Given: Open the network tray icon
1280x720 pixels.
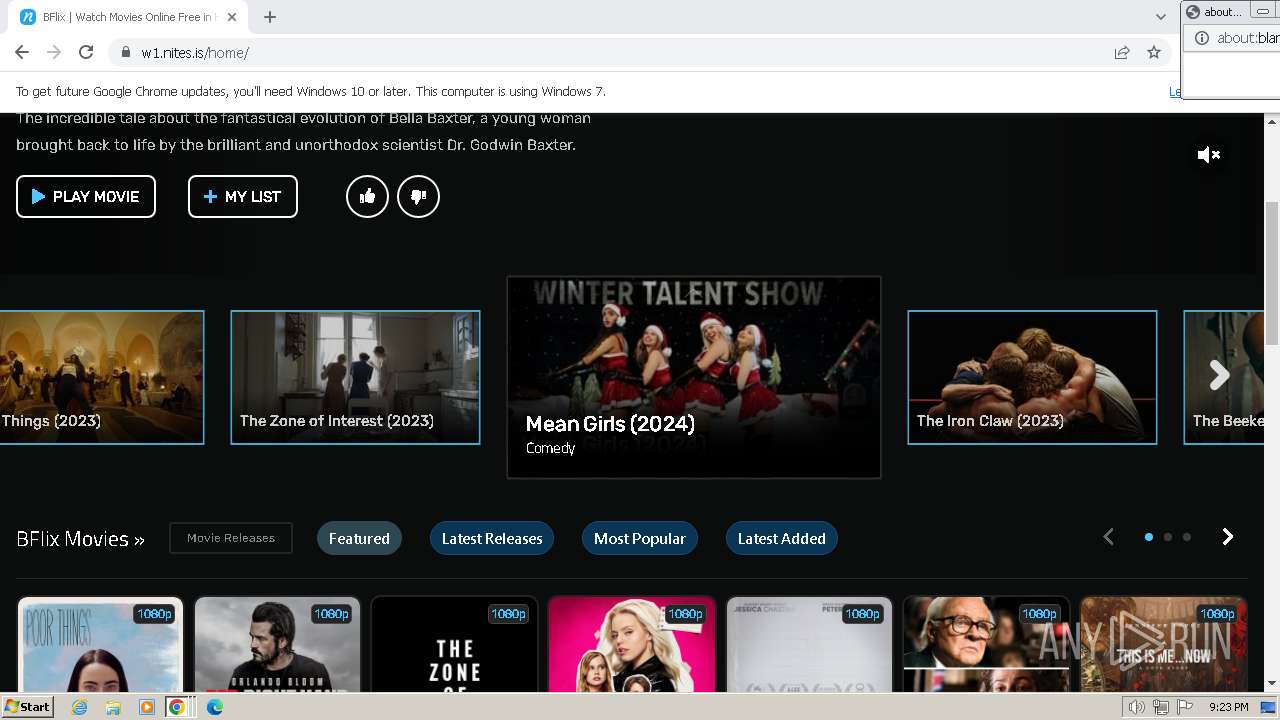Looking at the screenshot, I should [x=1160, y=707].
